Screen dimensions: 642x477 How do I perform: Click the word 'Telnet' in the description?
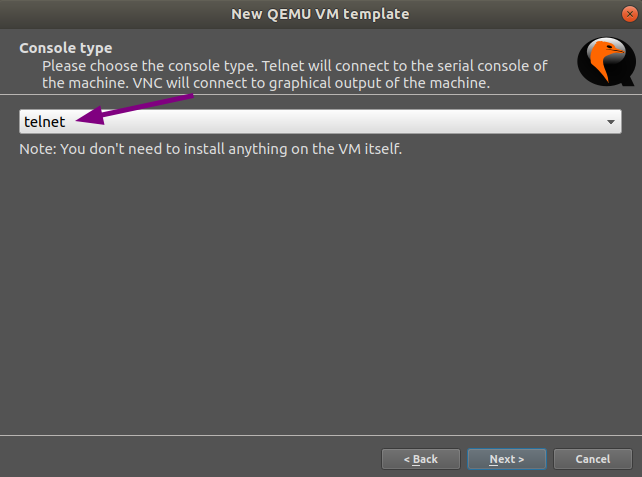[285, 65]
